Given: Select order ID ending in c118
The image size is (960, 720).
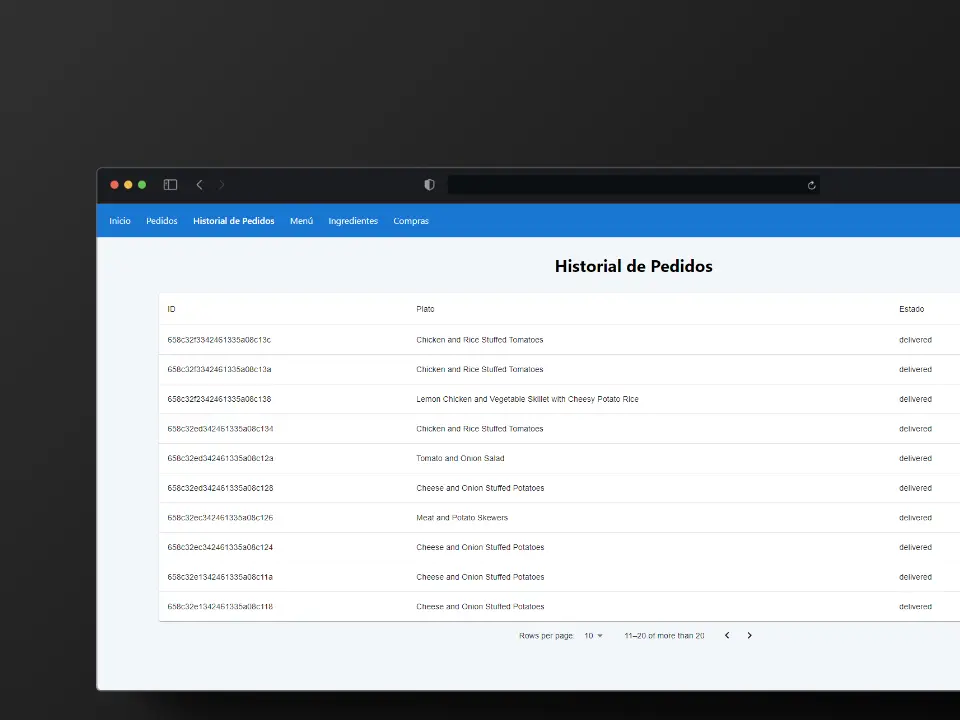Looking at the screenshot, I should pos(220,607).
